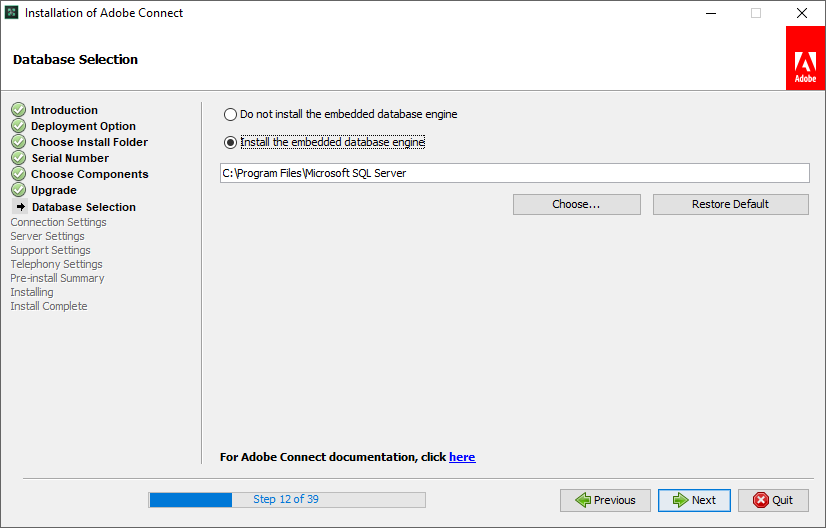This screenshot has height=528, width=826.
Task: Select 'Do not install the embedded database engine'
Action: pos(340,114)
